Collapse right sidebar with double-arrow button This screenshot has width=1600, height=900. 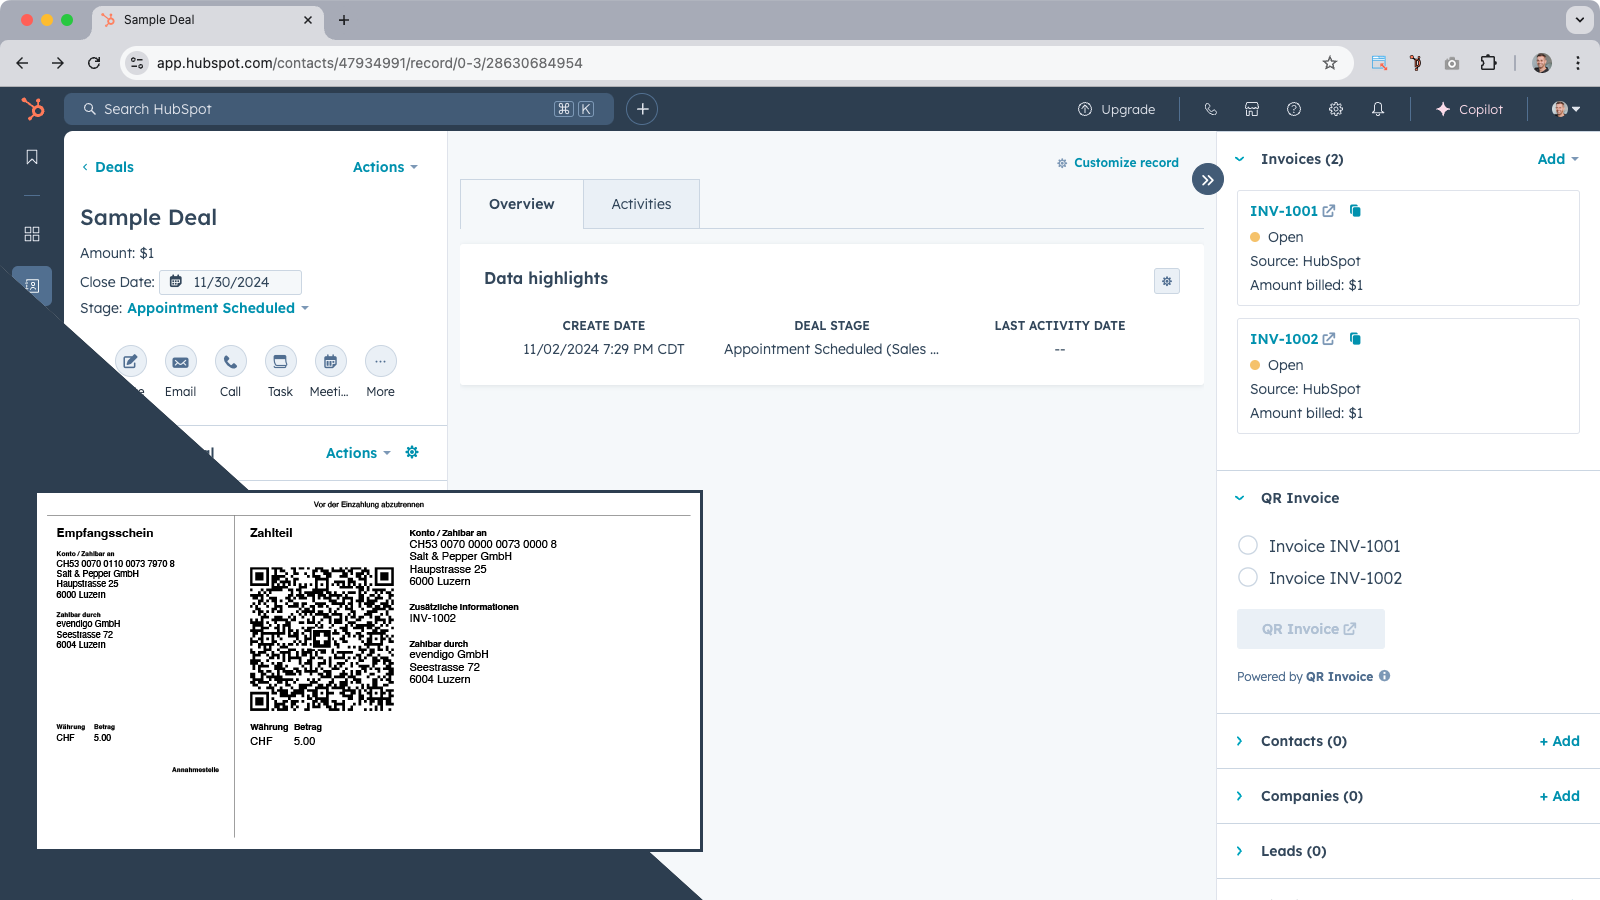tap(1207, 180)
